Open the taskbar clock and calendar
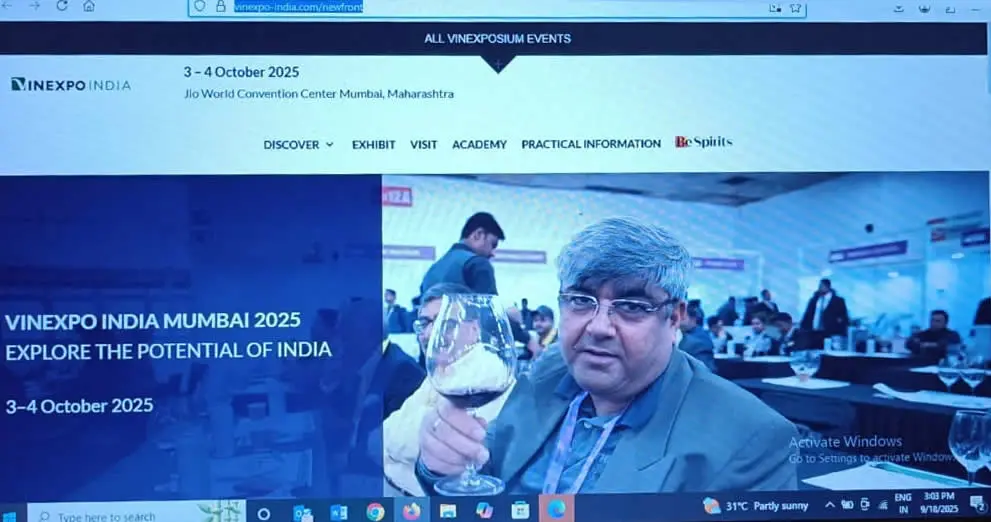The image size is (991, 522). click(x=939, y=502)
